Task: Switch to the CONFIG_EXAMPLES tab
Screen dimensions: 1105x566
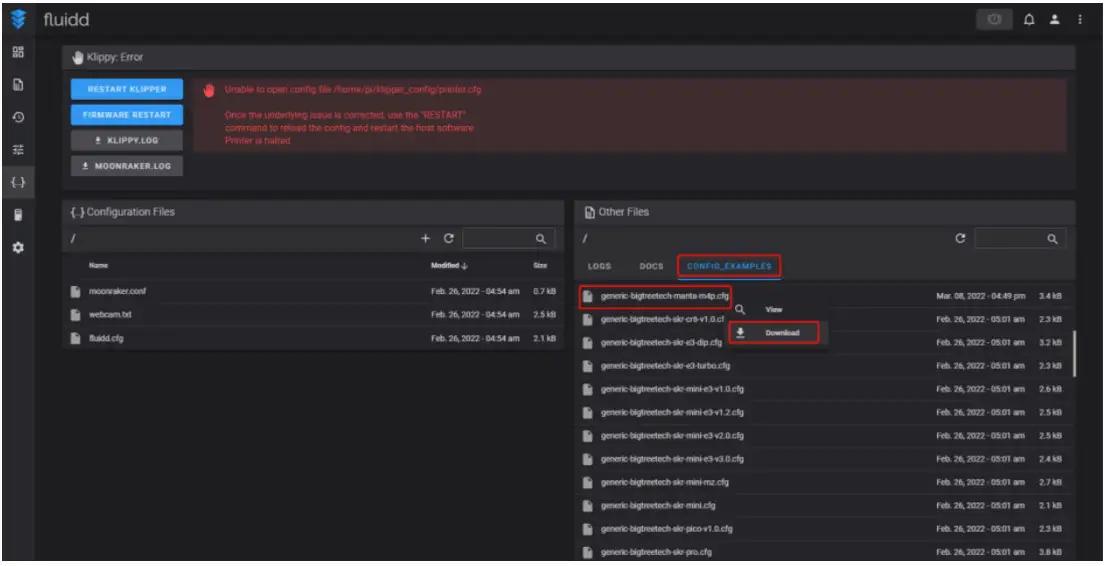Action: click(x=729, y=266)
